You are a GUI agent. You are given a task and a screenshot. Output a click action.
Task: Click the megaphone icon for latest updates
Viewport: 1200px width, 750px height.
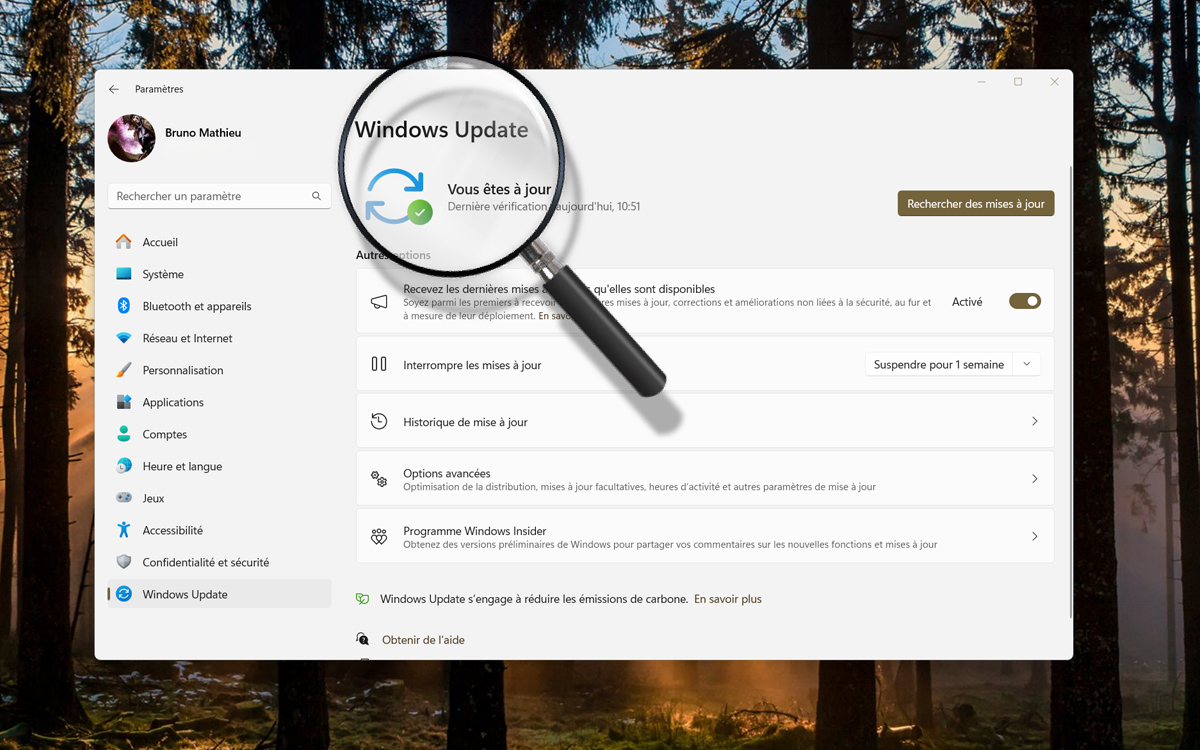pos(379,302)
